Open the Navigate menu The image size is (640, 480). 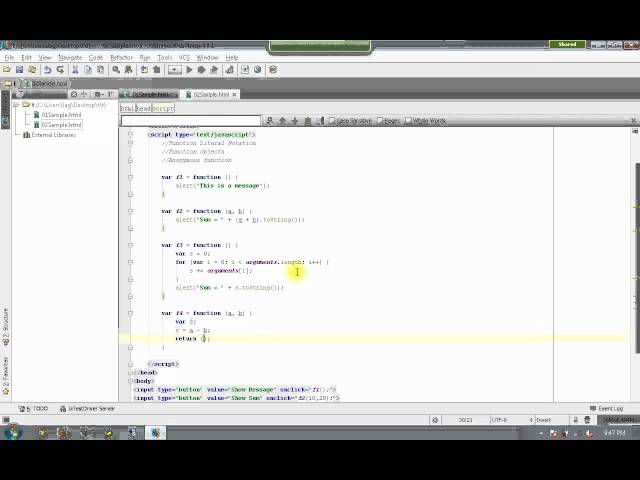(x=70, y=58)
